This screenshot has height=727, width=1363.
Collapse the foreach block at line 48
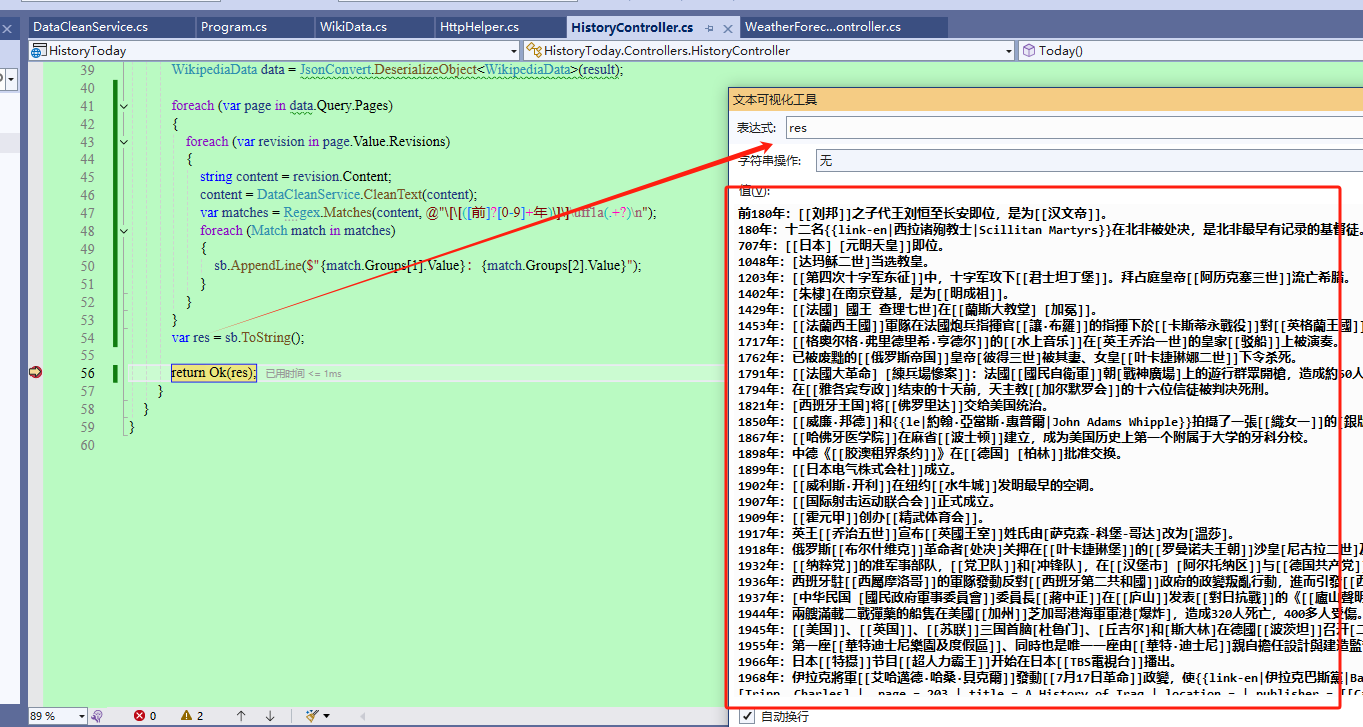(x=124, y=231)
